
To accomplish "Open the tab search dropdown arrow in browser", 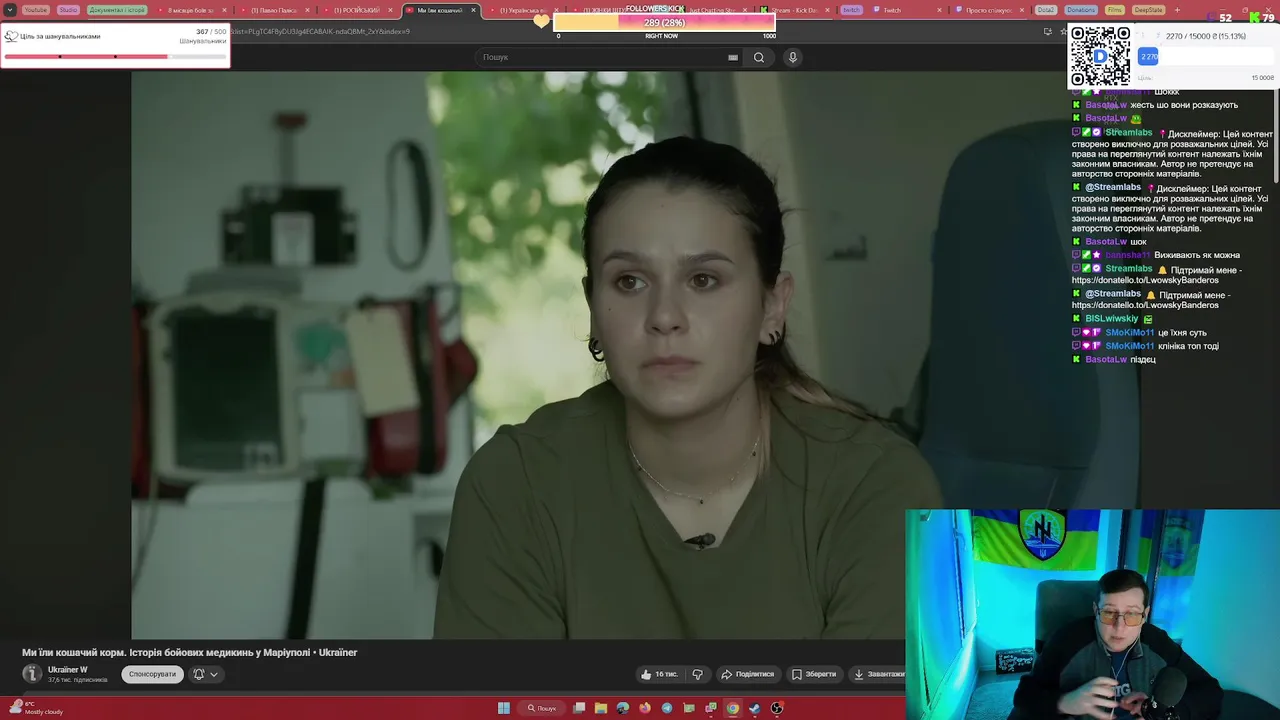I will point(10,10).
